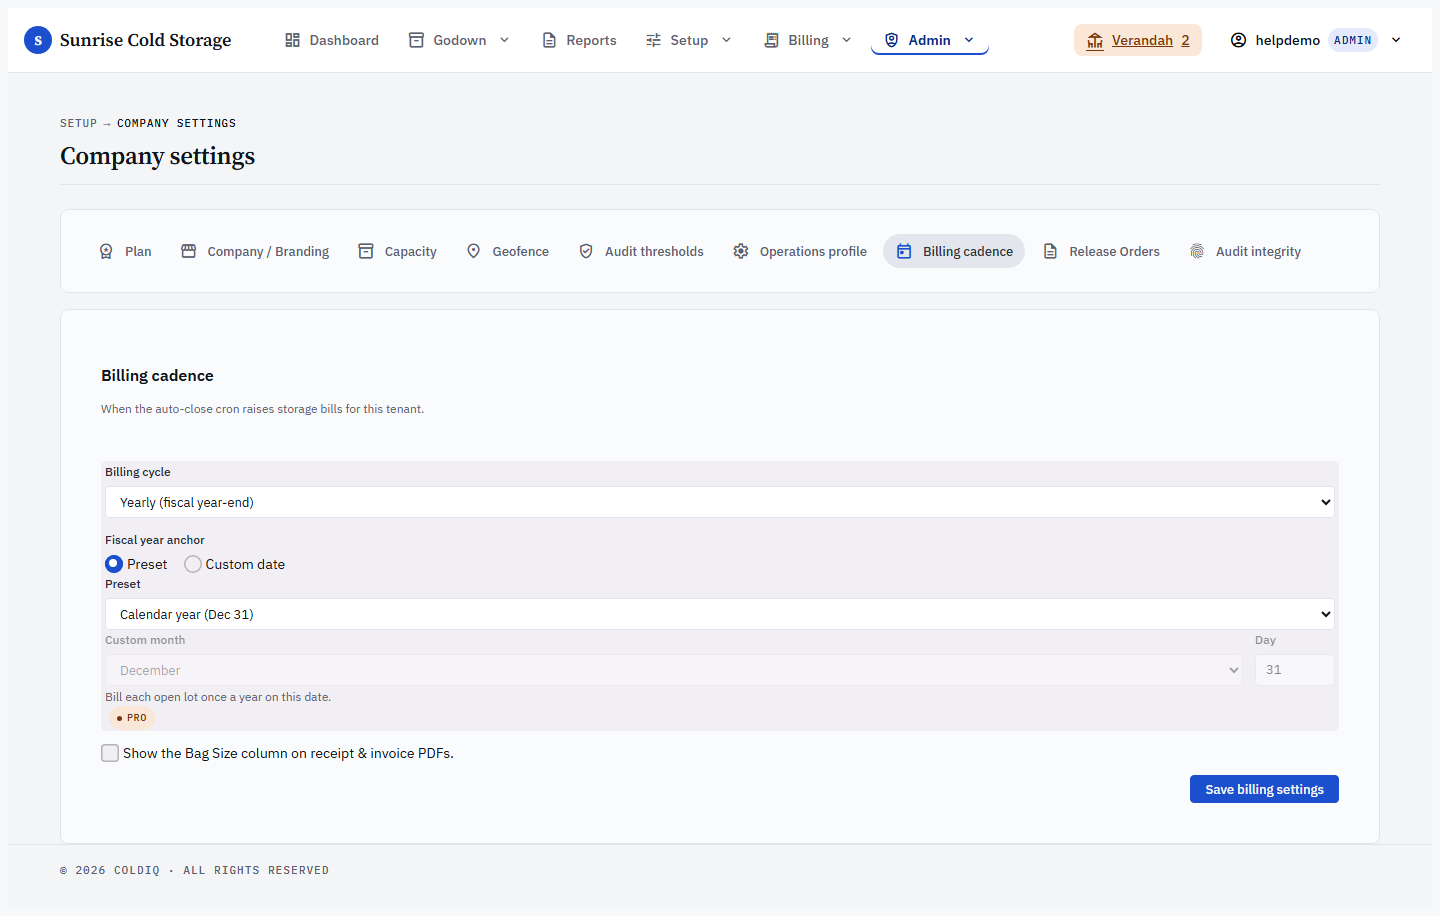Click the Plan badge icon
1440x916 pixels.
click(106, 251)
